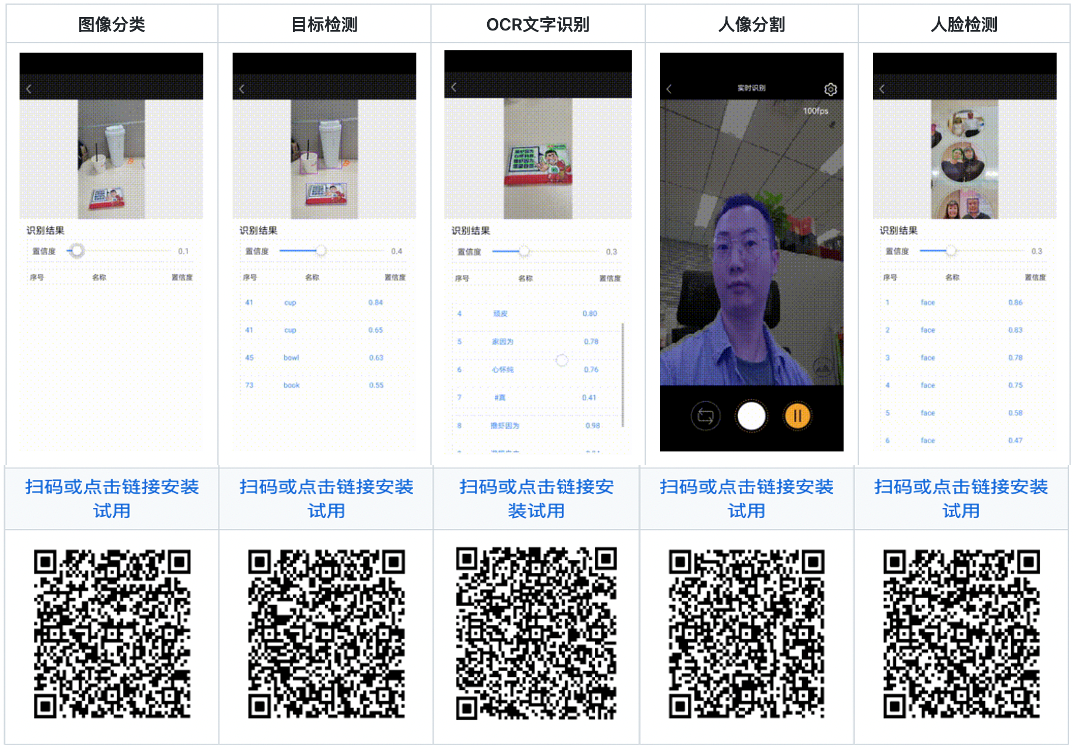This screenshot has height=752, width=1076.
Task: Click install link under 目标检测 demo
Action: point(326,499)
